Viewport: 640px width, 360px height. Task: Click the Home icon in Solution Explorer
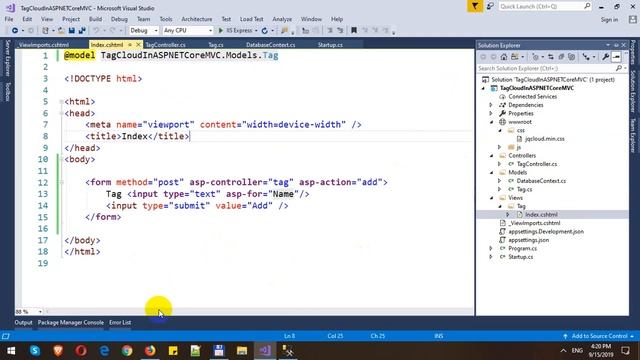[504, 57]
